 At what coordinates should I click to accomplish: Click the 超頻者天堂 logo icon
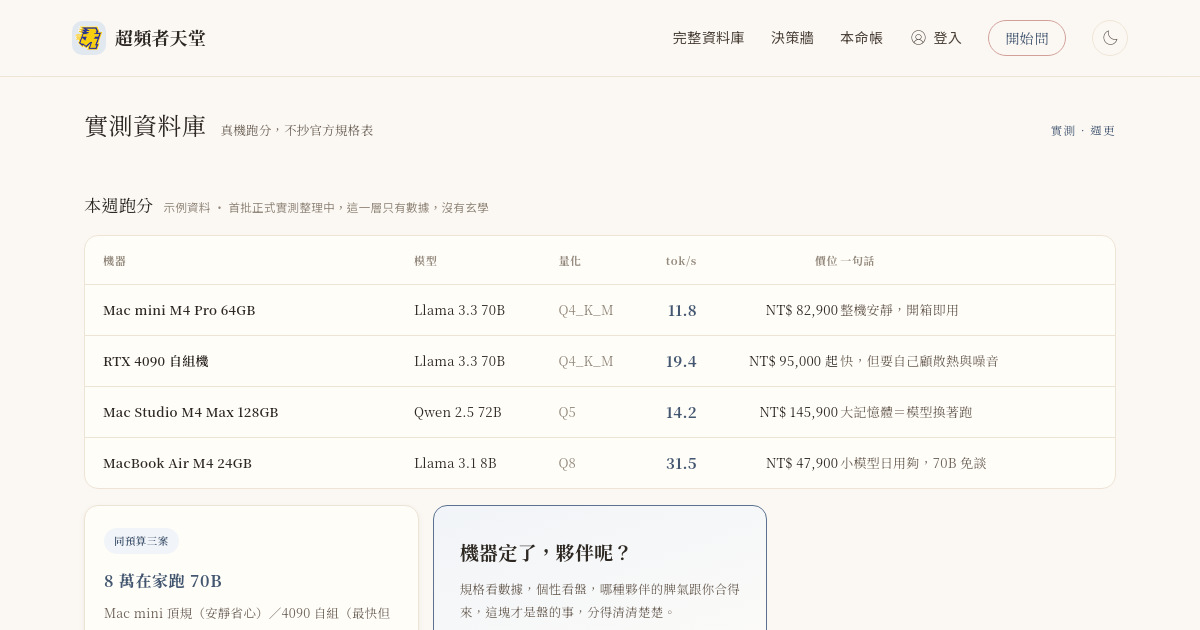89,38
